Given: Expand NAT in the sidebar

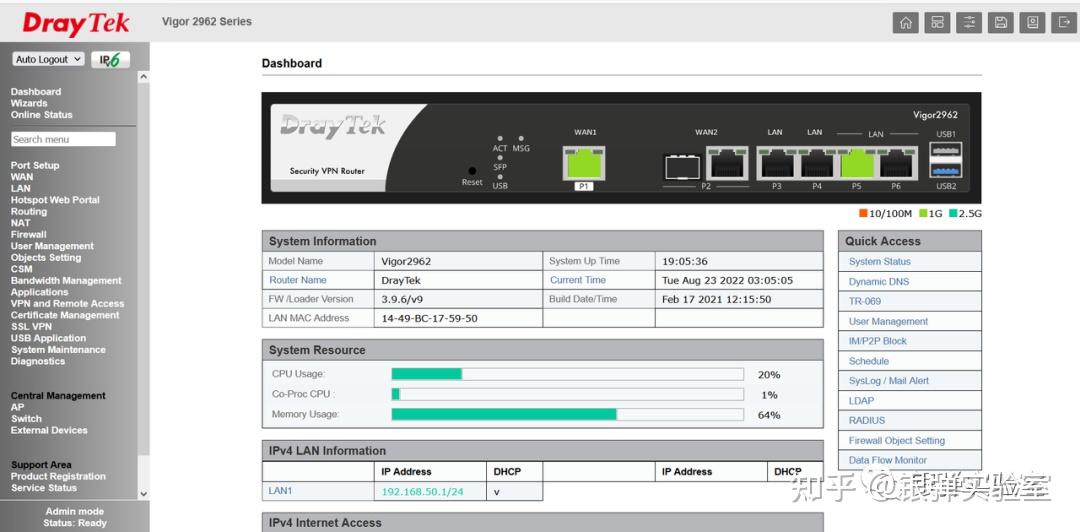Looking at the screenshot, I should (x=20, y=223).
